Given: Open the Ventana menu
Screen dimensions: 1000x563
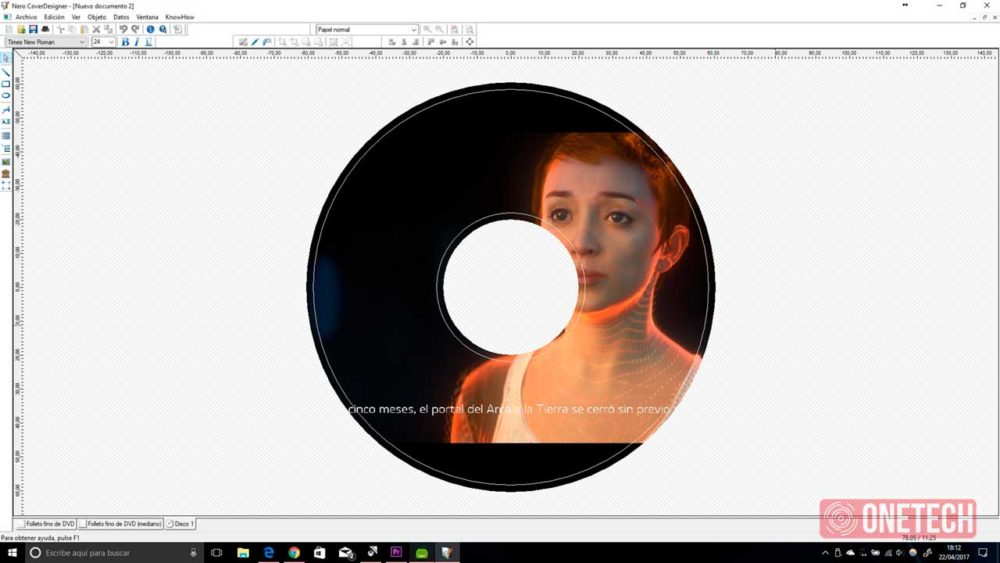Looking at the screenshot, I should (x=147, y=17).
